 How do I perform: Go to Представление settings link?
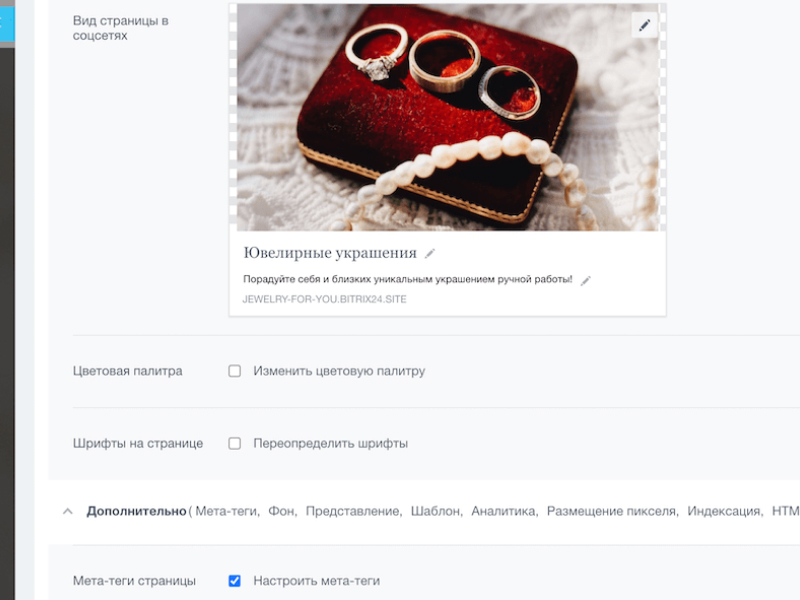(353, 511)
